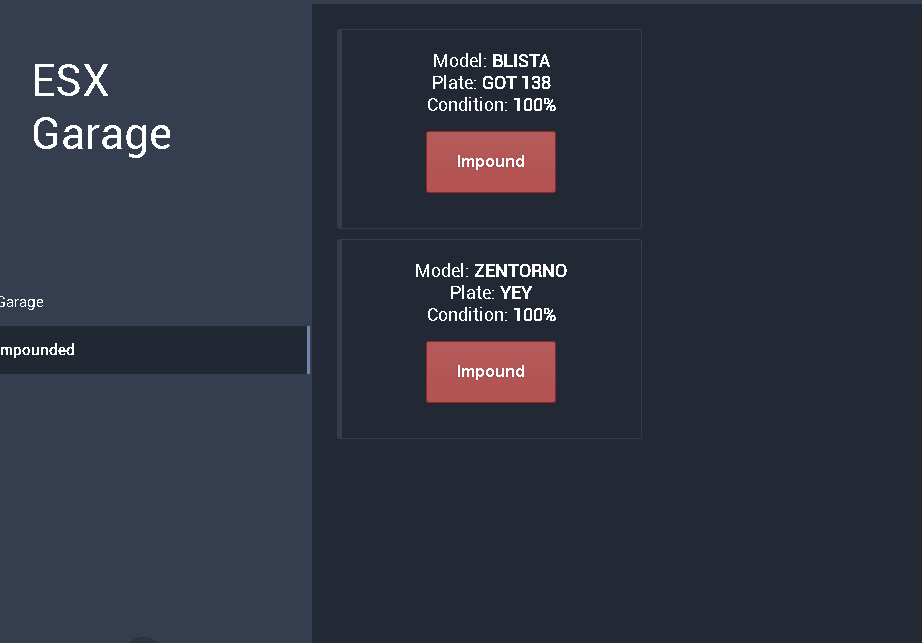The height and width of the screenshot is (643, 922).
Task: Impound the ZENTORNO vehicle
Action: [490, 372]
